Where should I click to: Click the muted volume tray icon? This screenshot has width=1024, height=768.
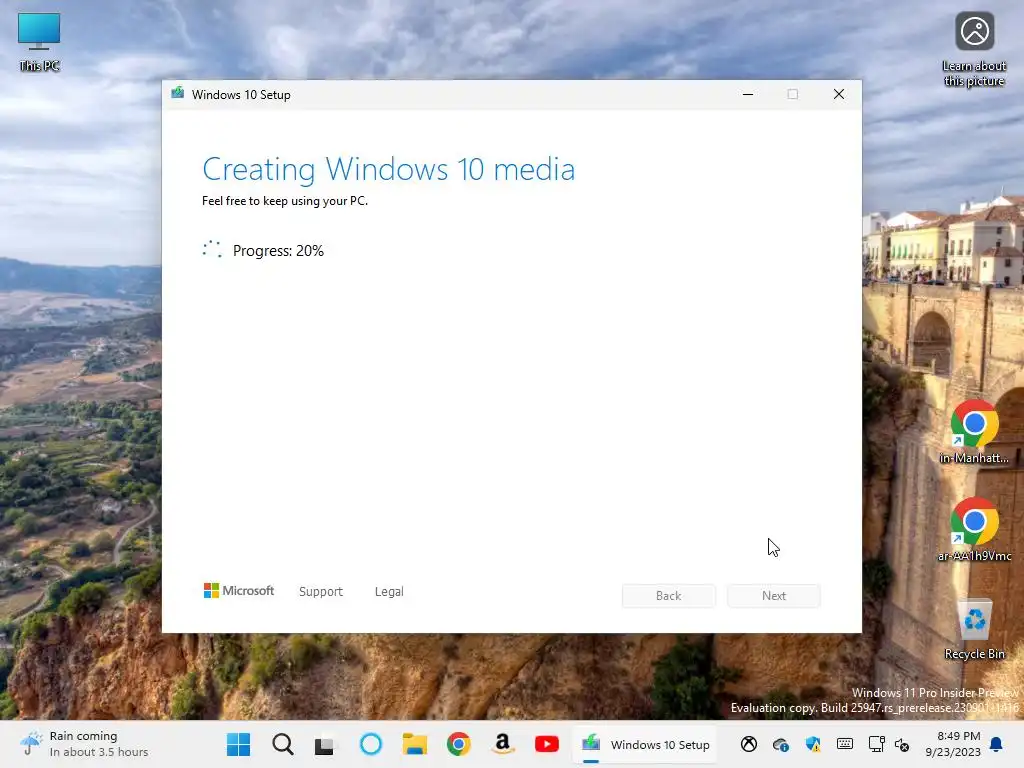point(902,744)
